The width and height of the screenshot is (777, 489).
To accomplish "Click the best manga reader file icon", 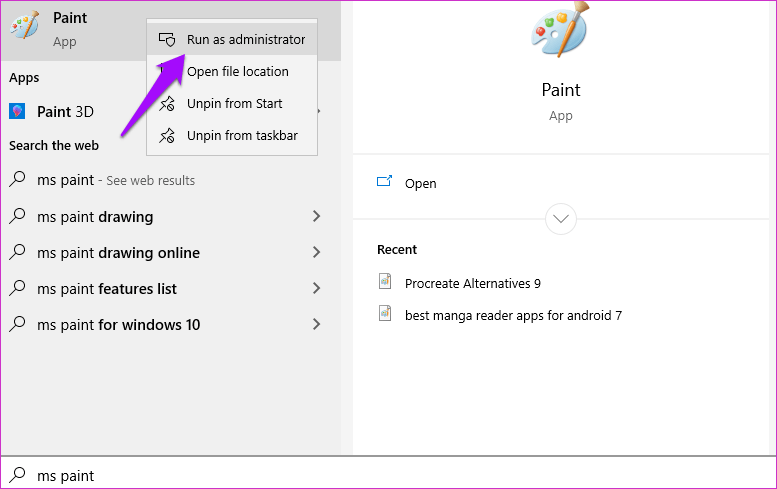I will (385, 314).
